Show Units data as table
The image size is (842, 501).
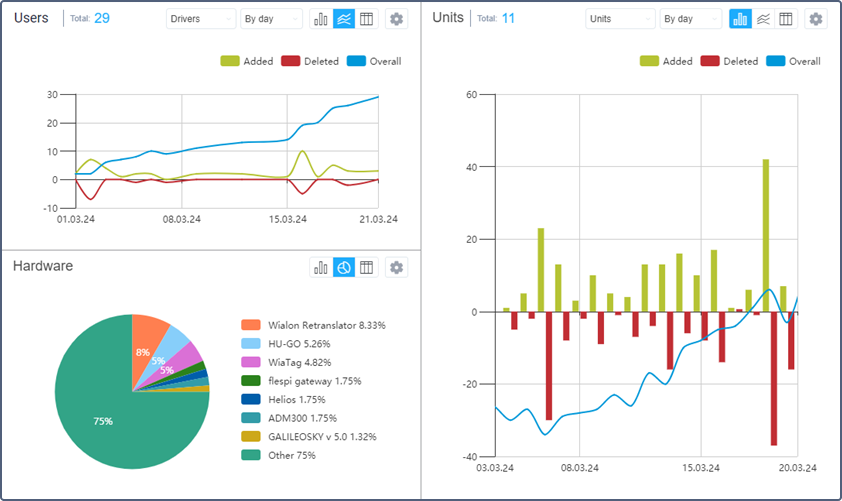(786, 19)
